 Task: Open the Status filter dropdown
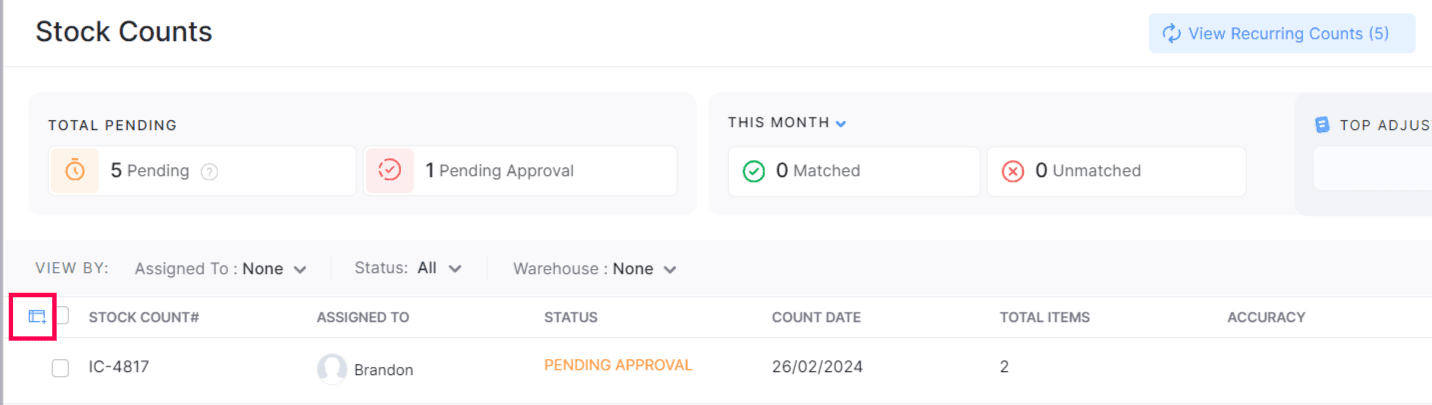click(408, 268)
